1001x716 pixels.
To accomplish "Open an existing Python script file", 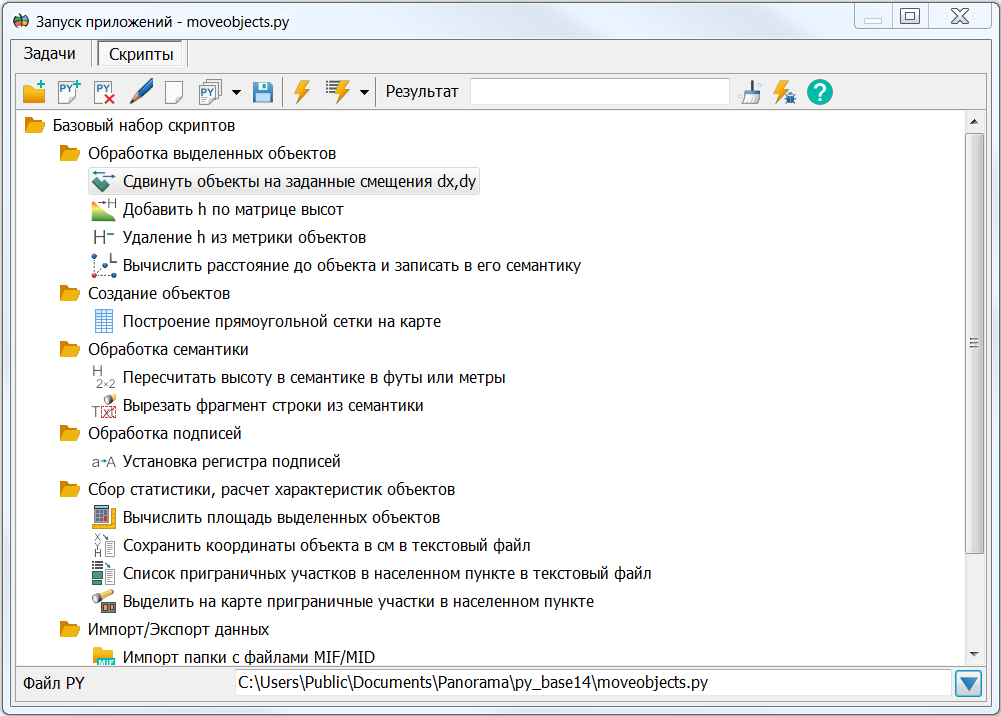I will [33, 91].
